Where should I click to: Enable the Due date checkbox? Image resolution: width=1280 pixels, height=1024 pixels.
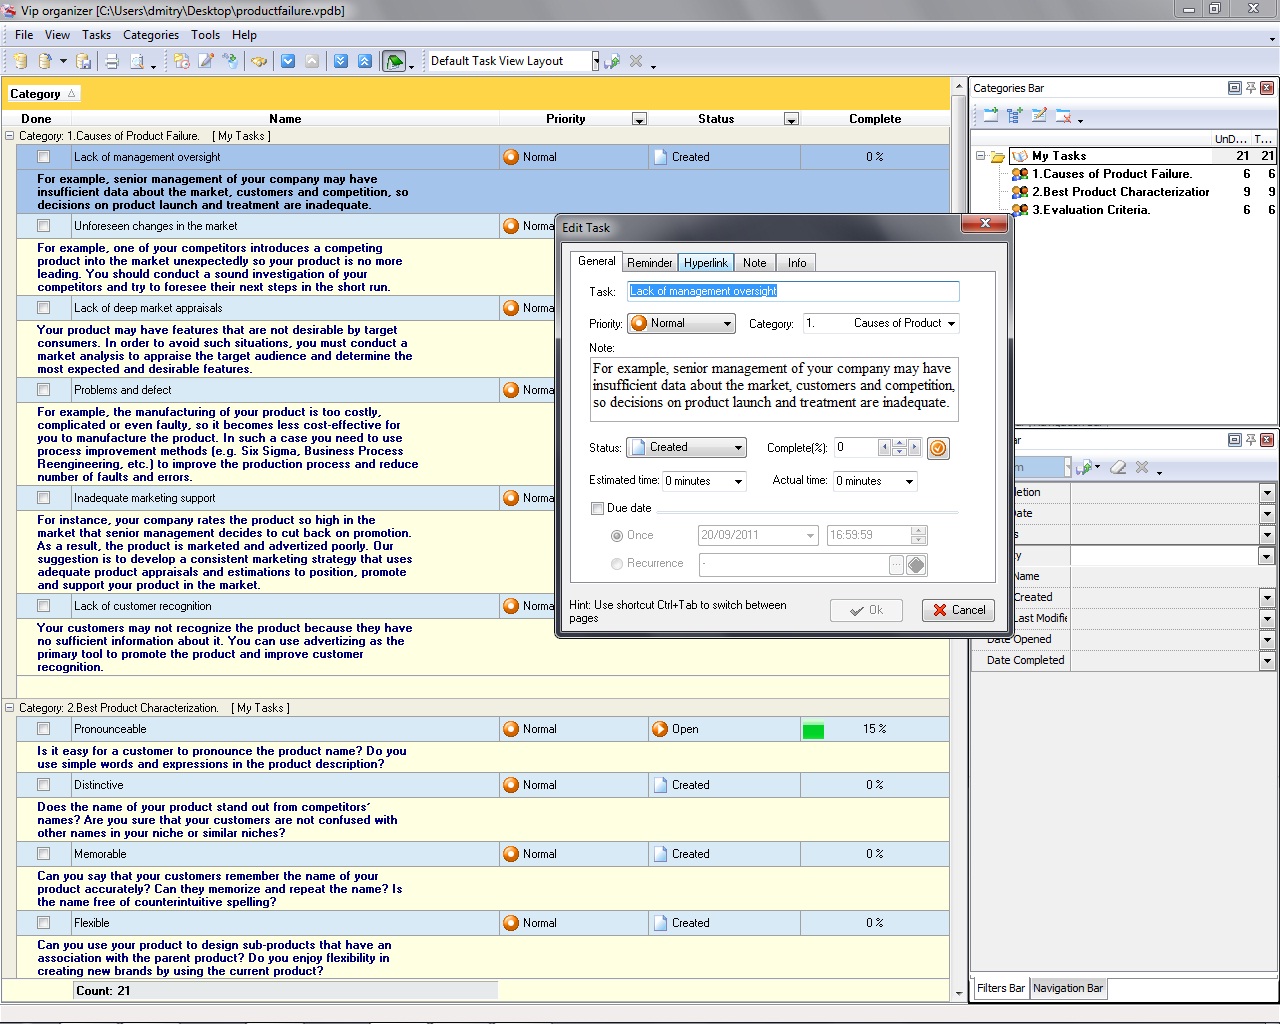pos(598,508)
